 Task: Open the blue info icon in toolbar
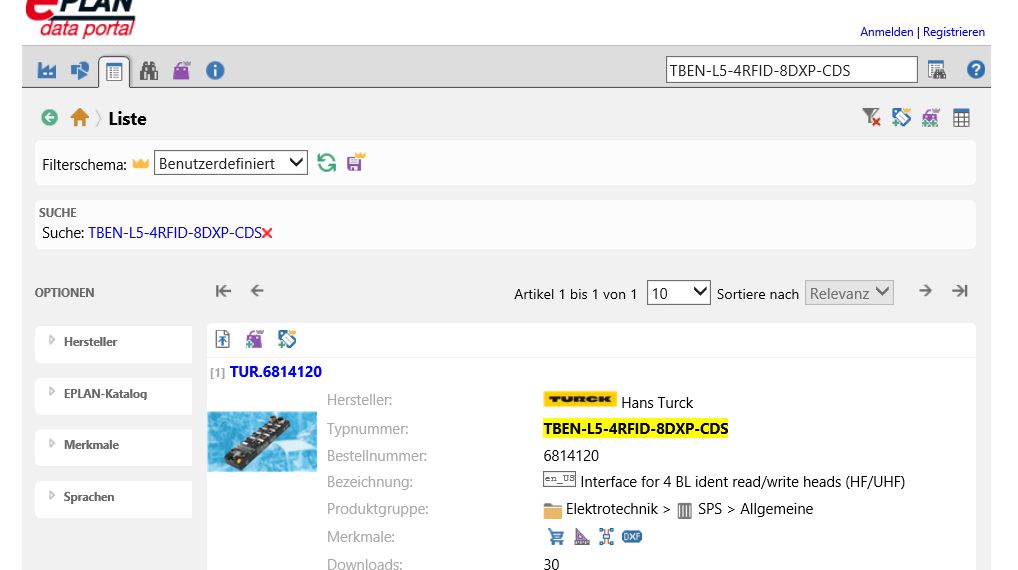215,70
